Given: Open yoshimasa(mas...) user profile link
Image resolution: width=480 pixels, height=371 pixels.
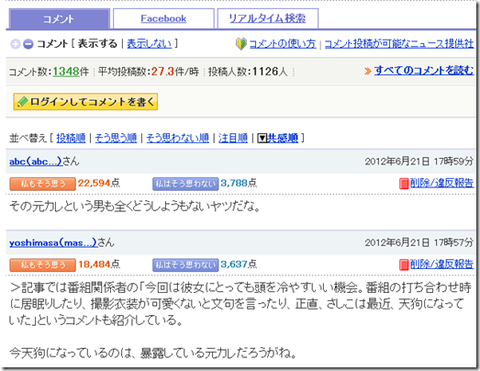Looking at the screenshot, I should [x=53, y=243].
